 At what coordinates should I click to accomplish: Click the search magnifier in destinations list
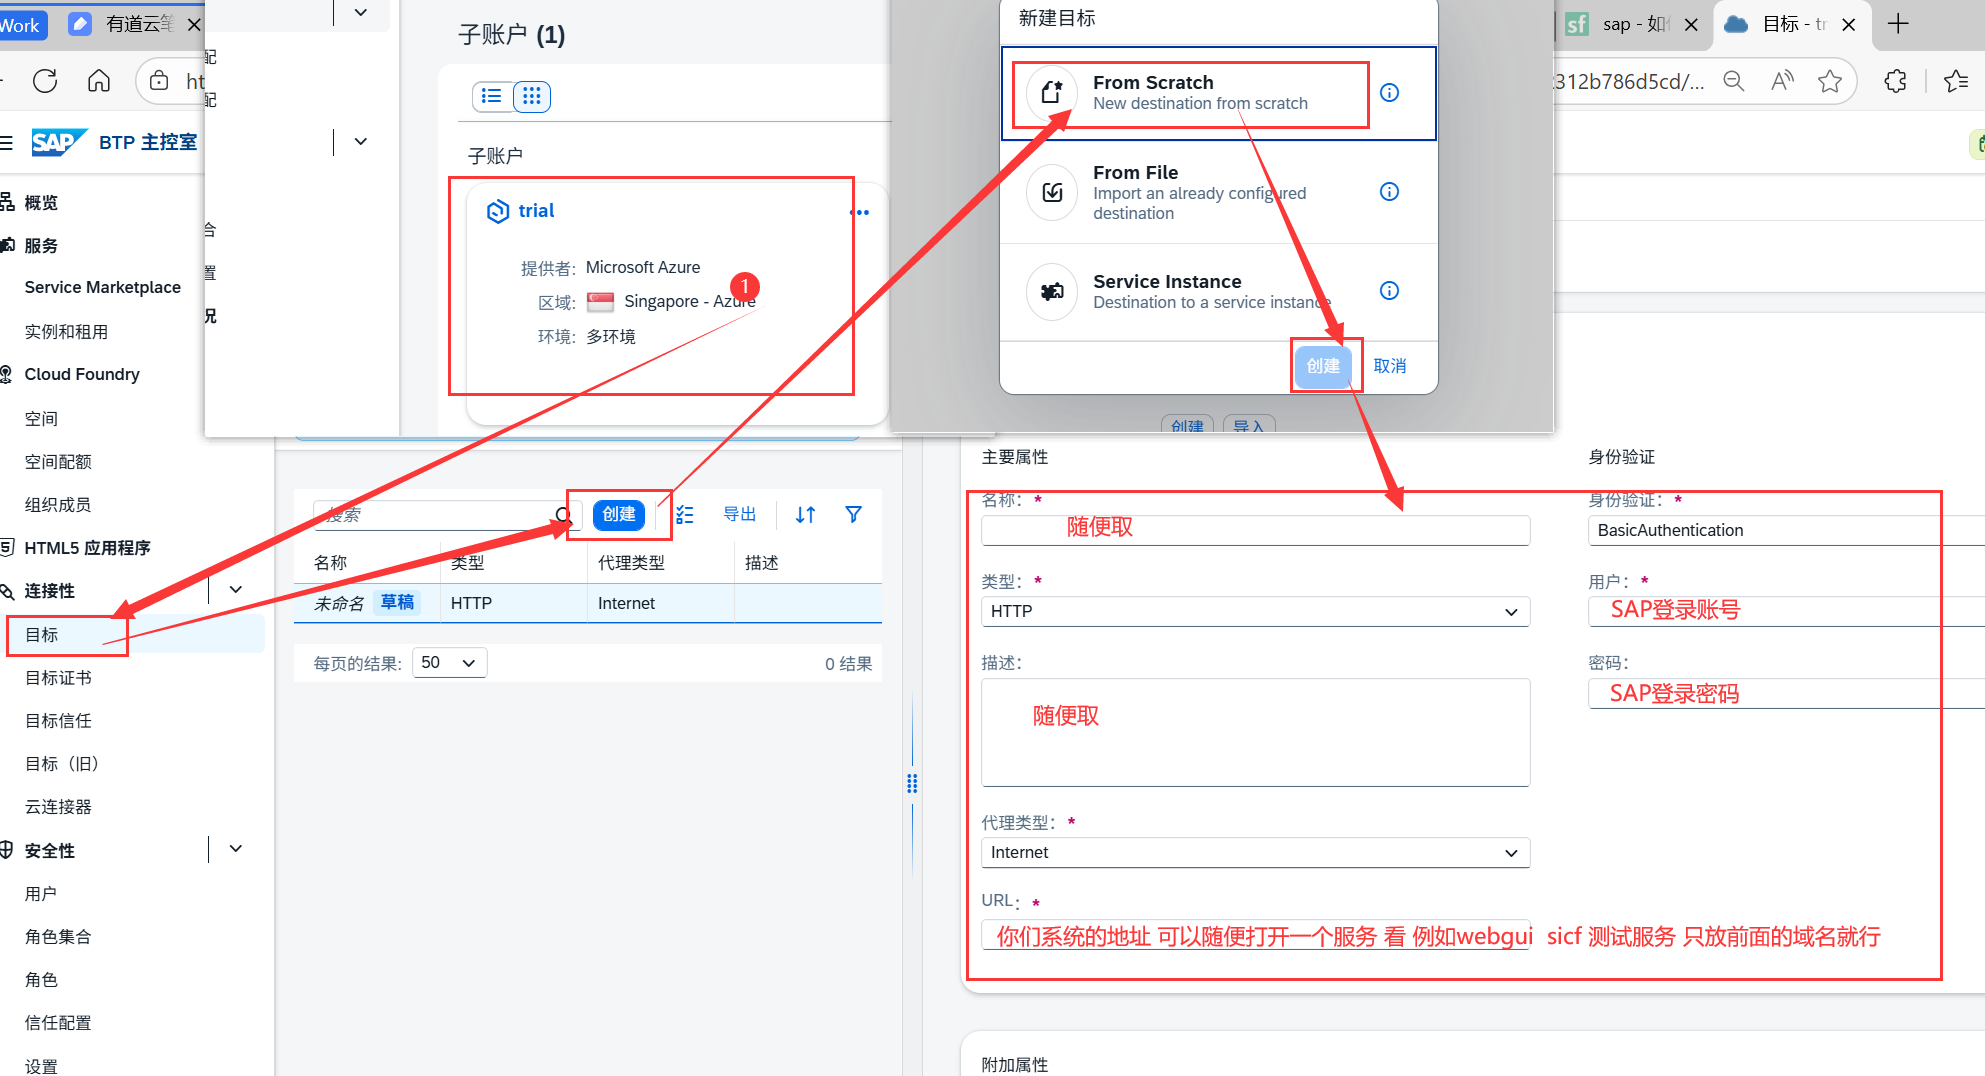[x=564, y=515]
